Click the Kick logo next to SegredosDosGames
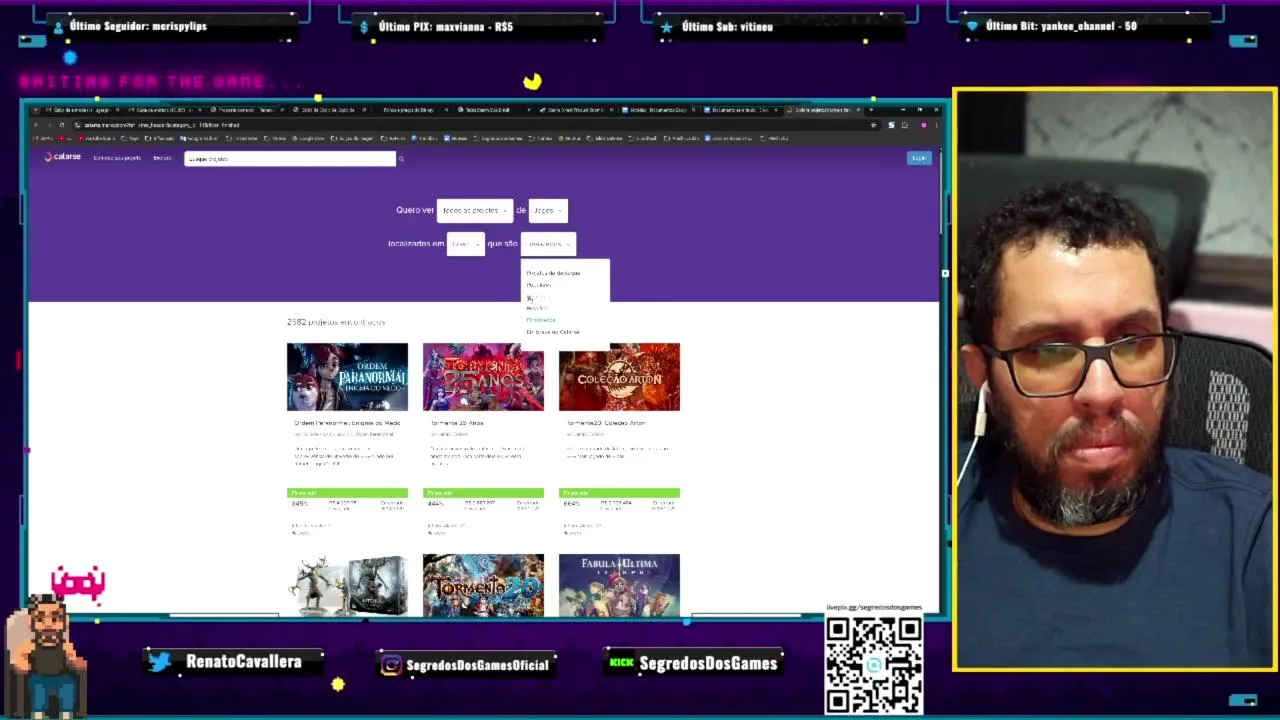The height and width of the screenshot is (720, 1280). [x=622, y=662]
